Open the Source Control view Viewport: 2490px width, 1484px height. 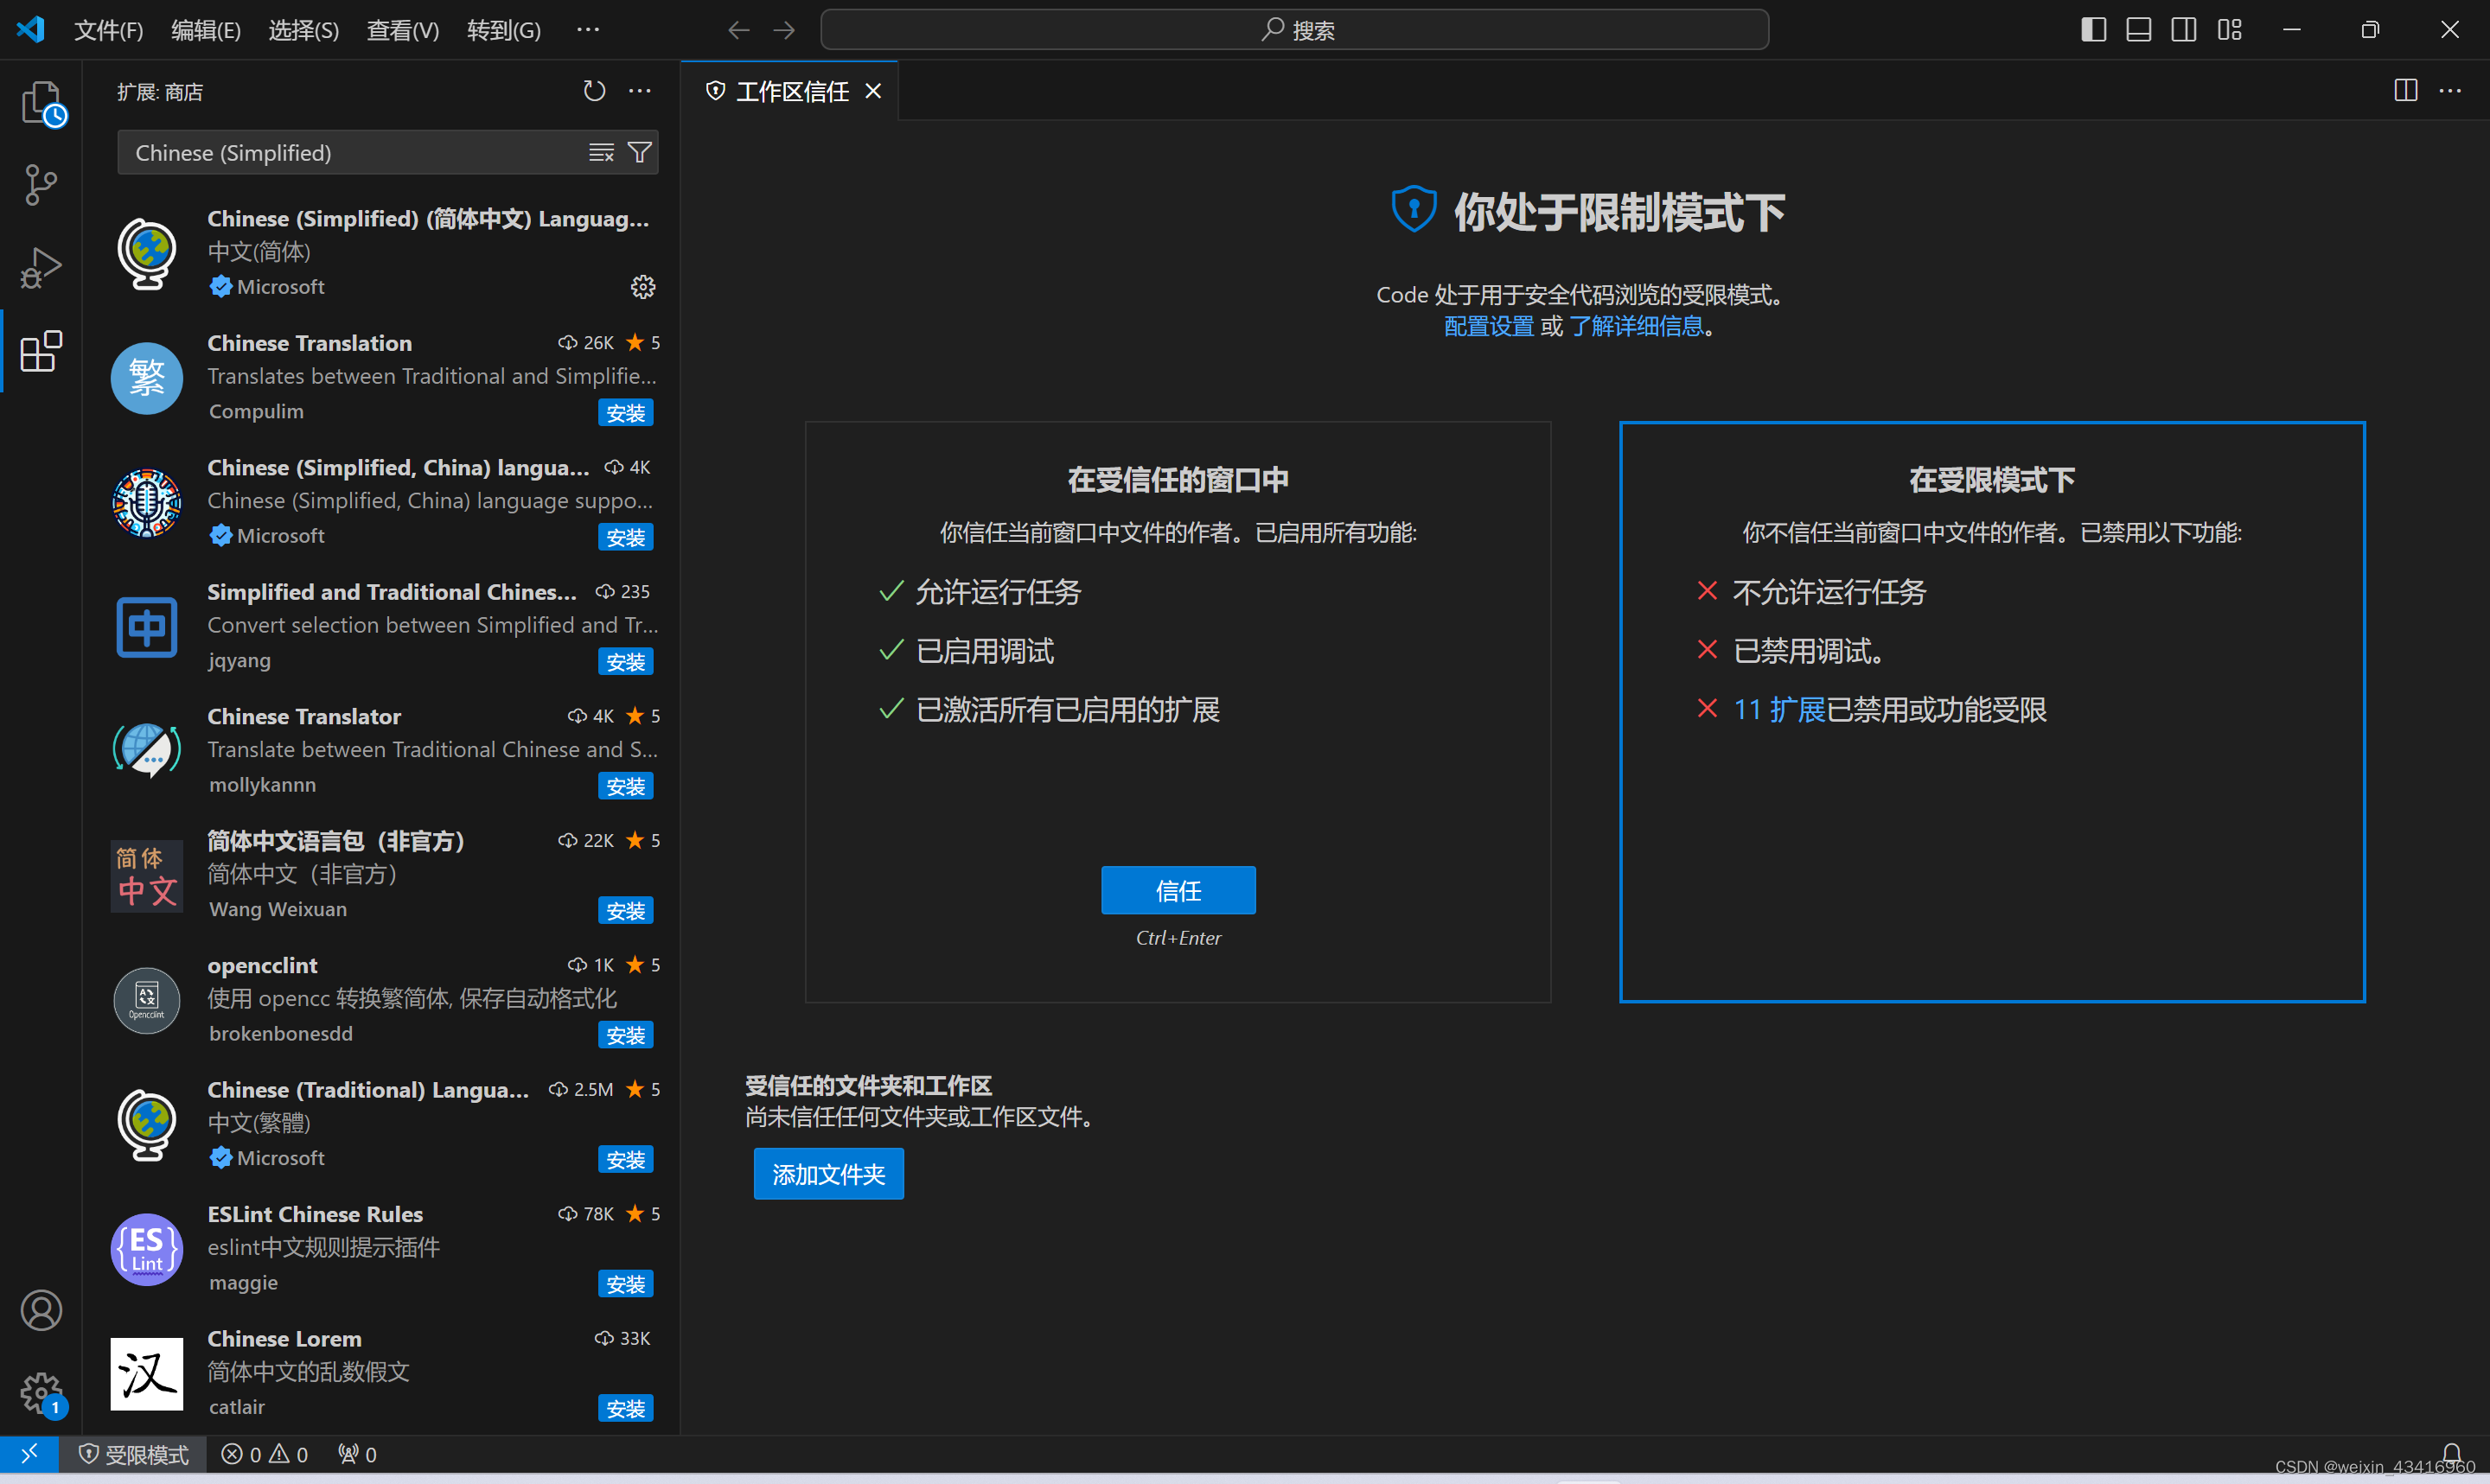click(x=41, y=185)
